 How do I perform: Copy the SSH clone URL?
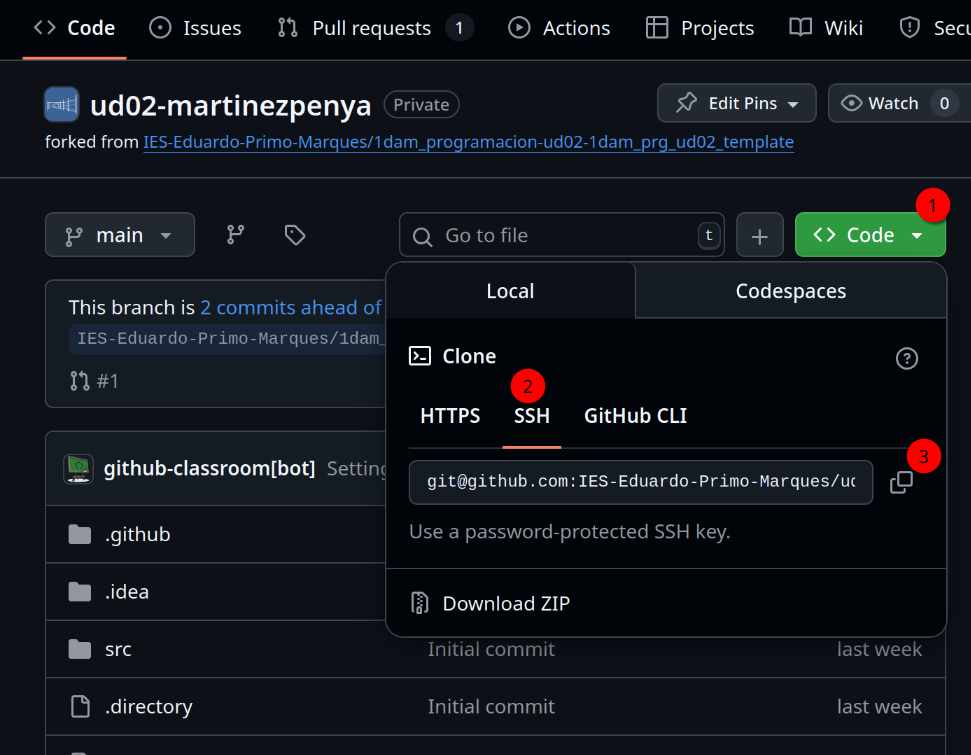coord(901,481)
